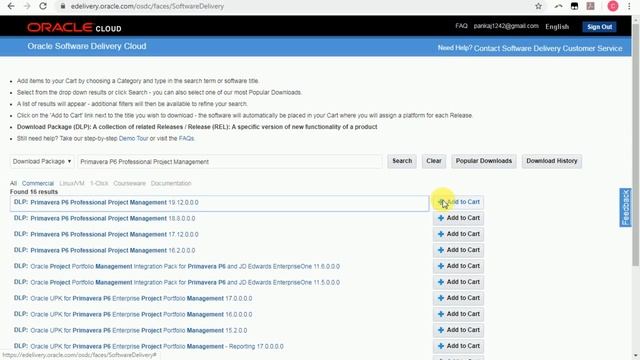This screenshot has height=360, width=640.
Task: Click the Sign Out button
Action: tap(599, 27)
